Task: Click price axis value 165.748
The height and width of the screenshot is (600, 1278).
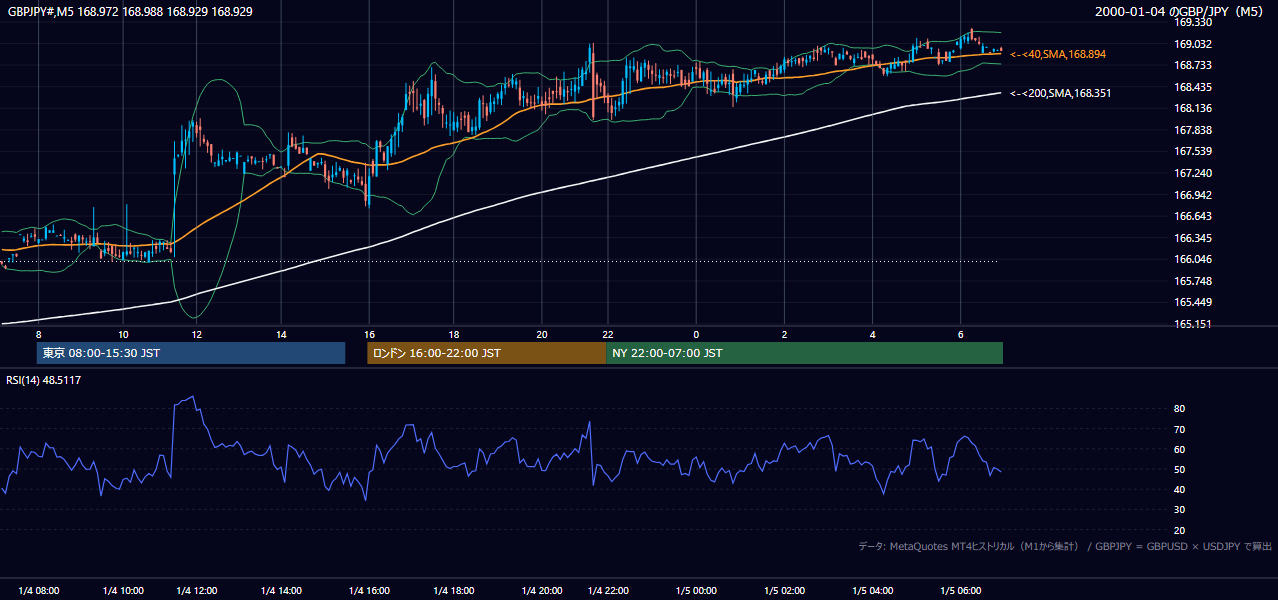Action: (1193, 281)
